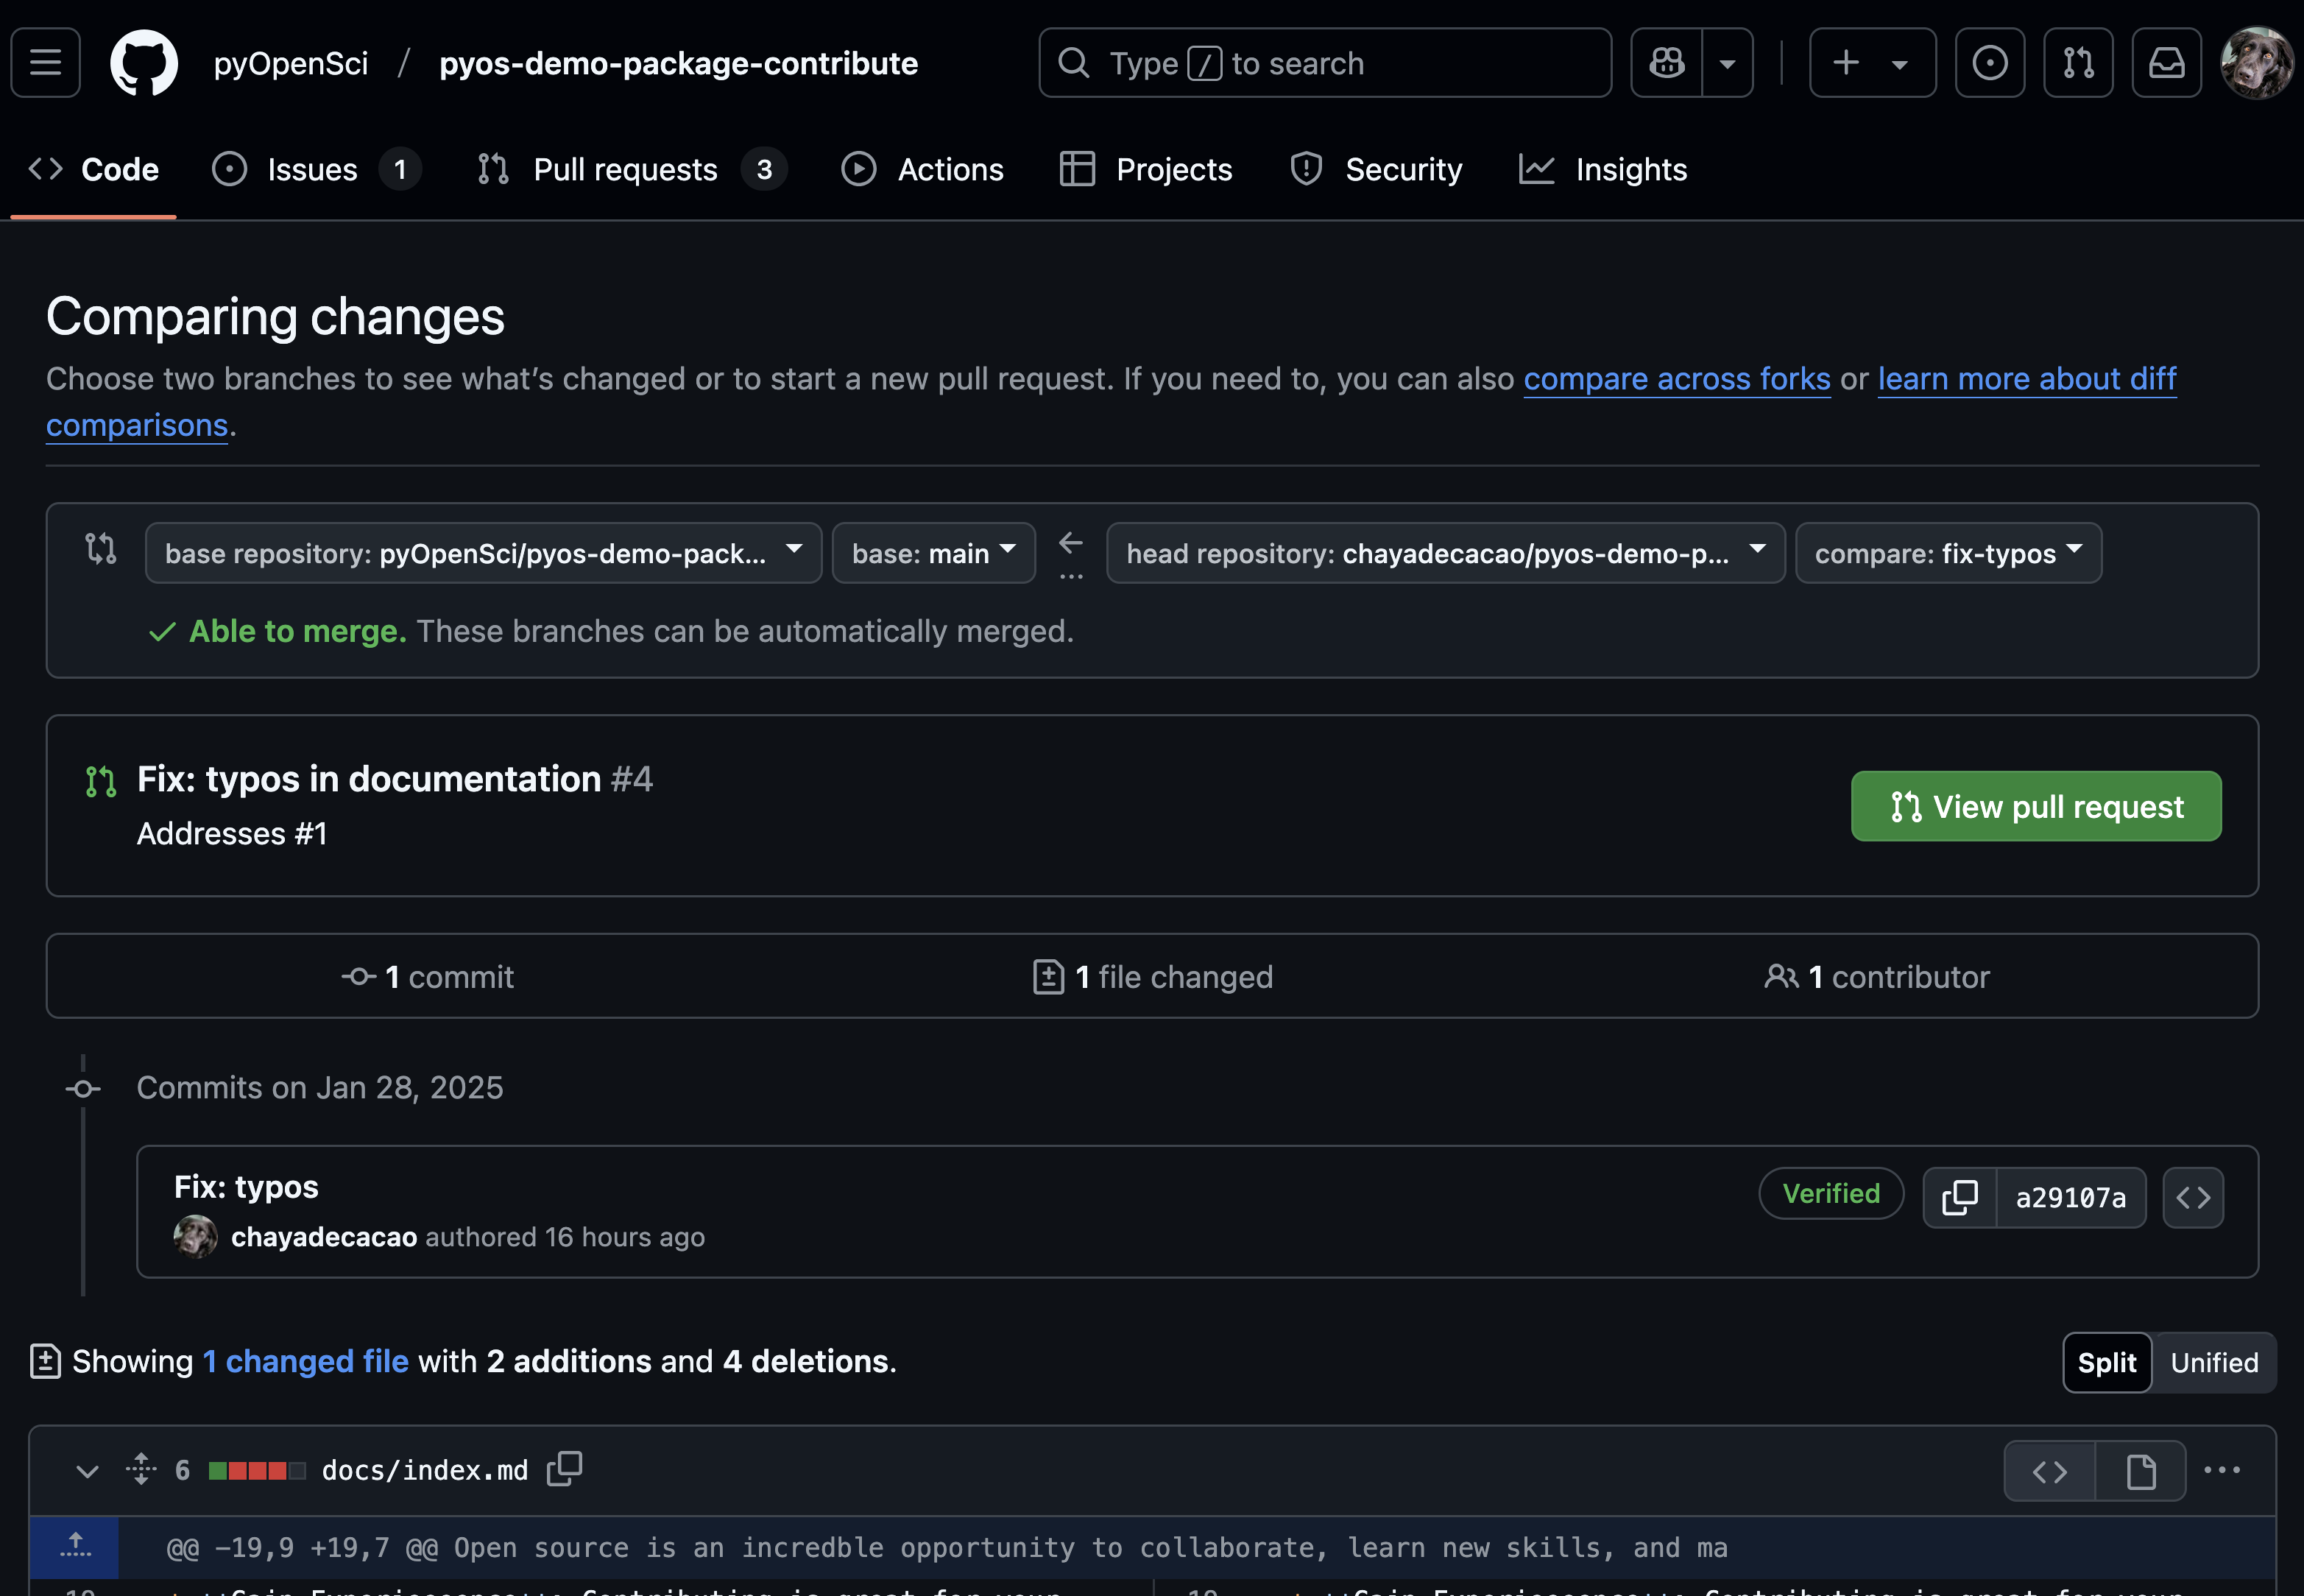Open Copilot chat icon
2304x1596 pixels.
click(x=1666, y=63)
